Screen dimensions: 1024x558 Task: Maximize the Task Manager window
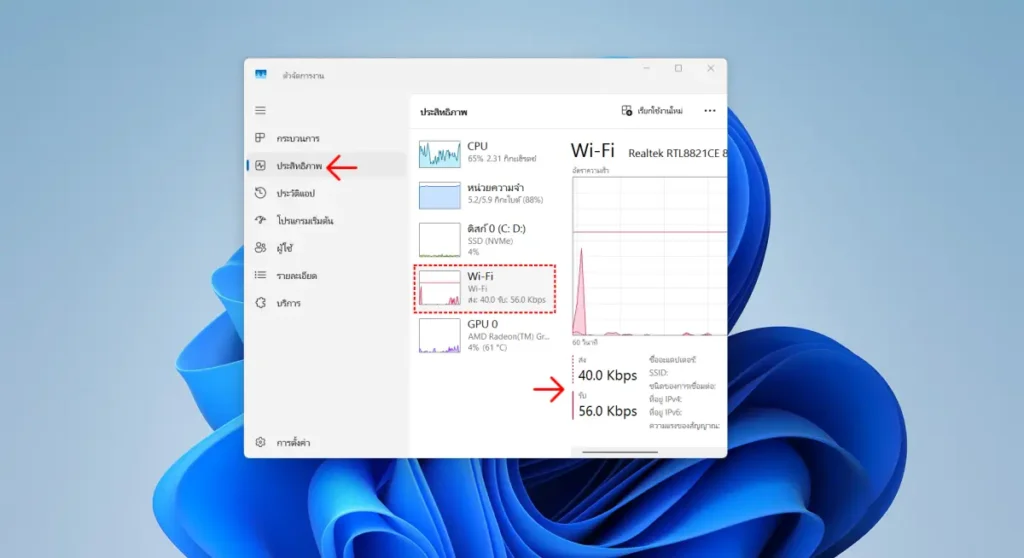(679, 68)
